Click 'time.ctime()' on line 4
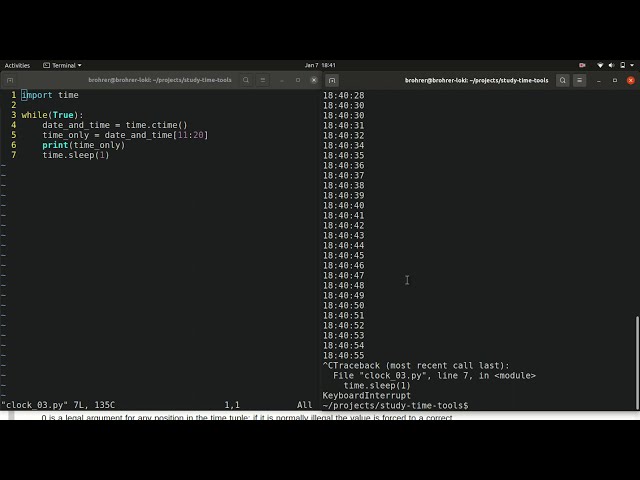Screen dimensions: 640x480 tap(156, 125)
